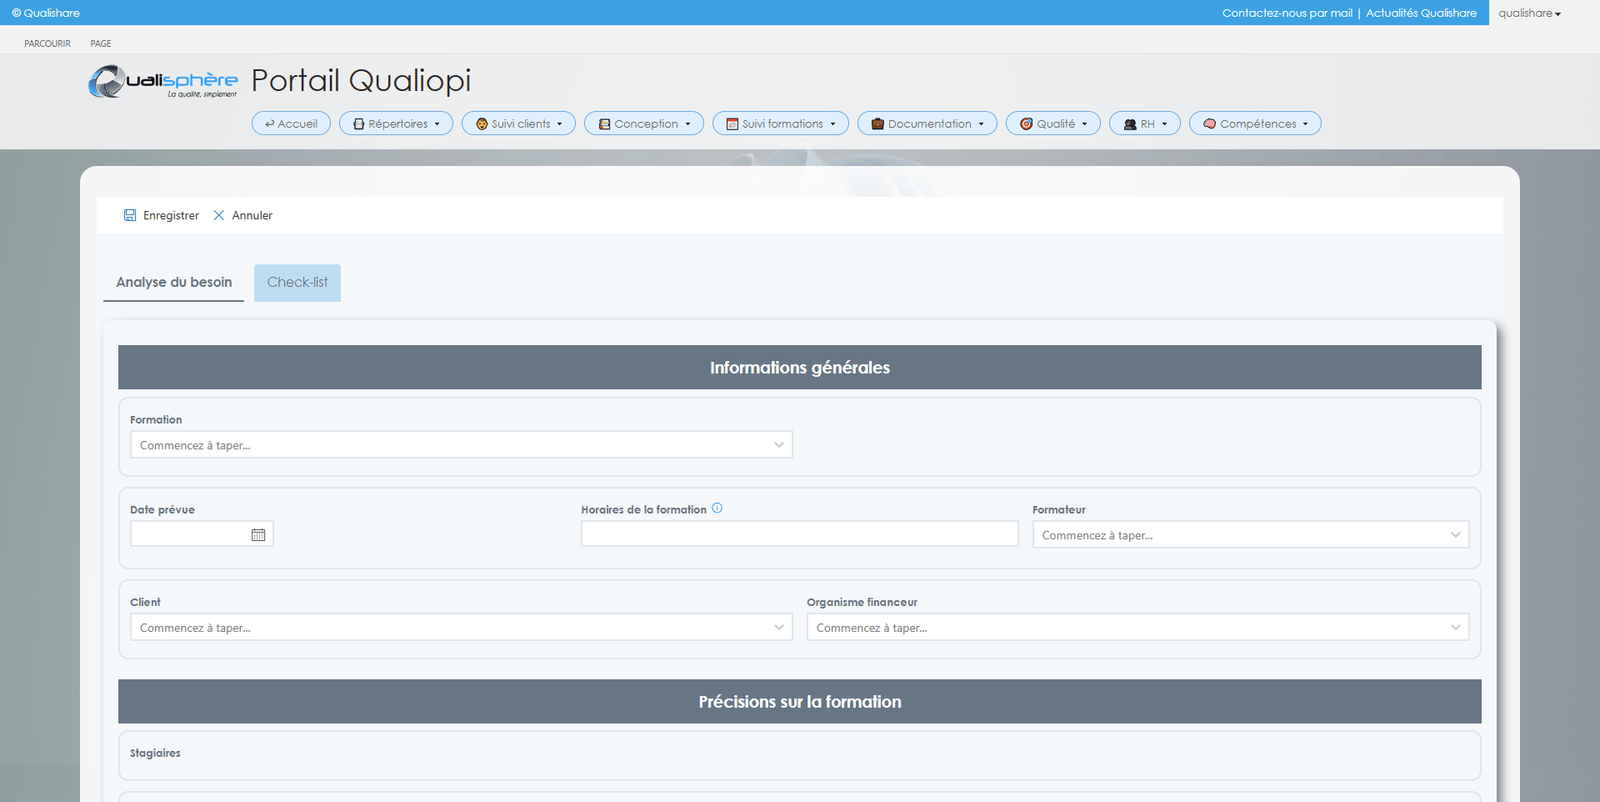Click the info icon beside Horaires de la formation
1600x802 pixels.
pos(717,508)
